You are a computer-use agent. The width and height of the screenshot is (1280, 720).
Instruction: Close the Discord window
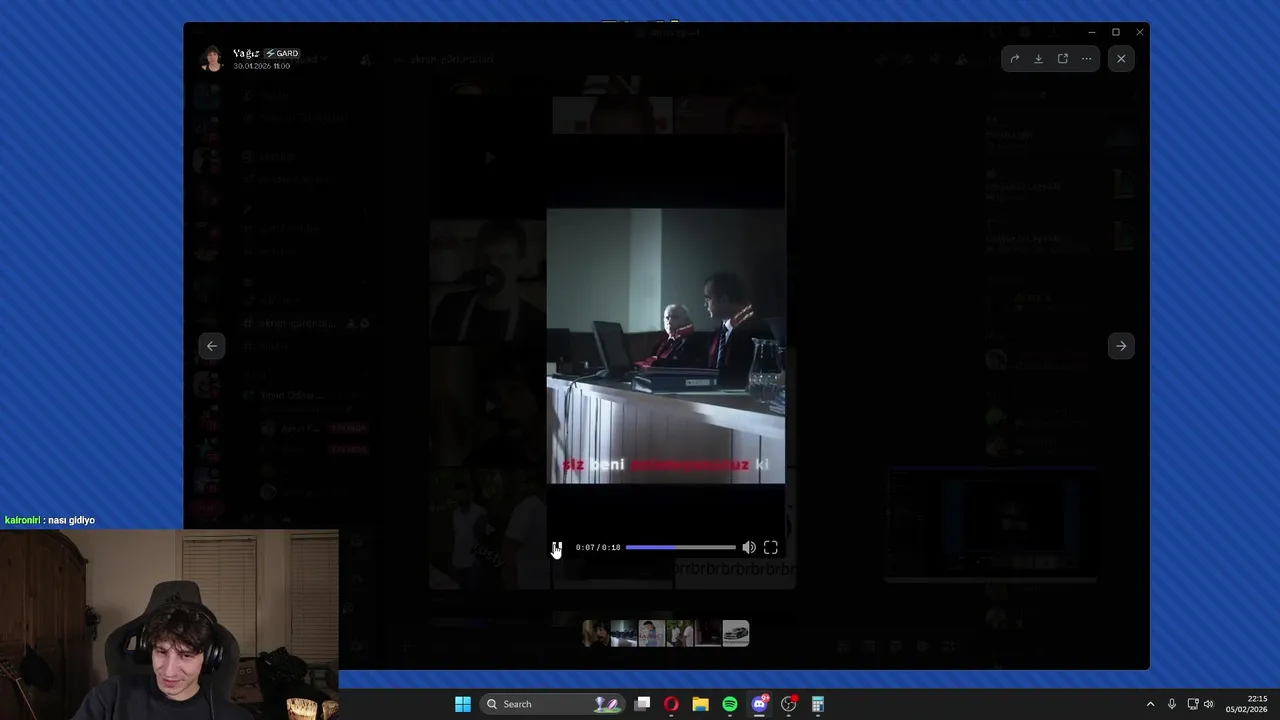(x=1139, y=32)
